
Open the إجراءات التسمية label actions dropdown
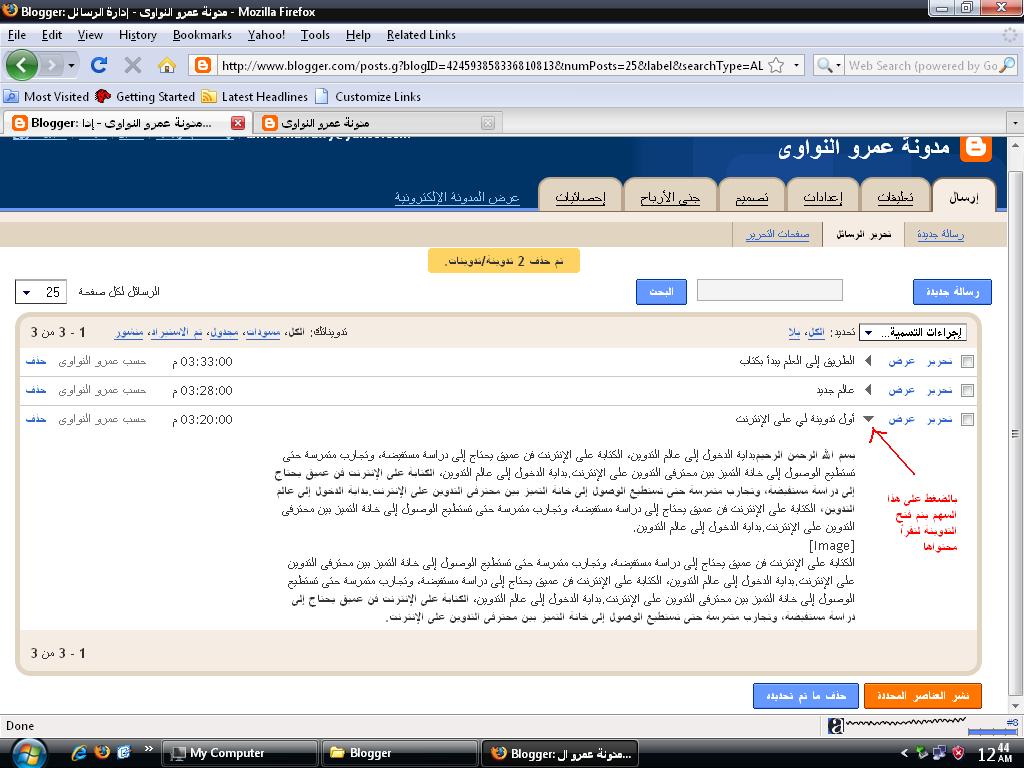[912, 332]
